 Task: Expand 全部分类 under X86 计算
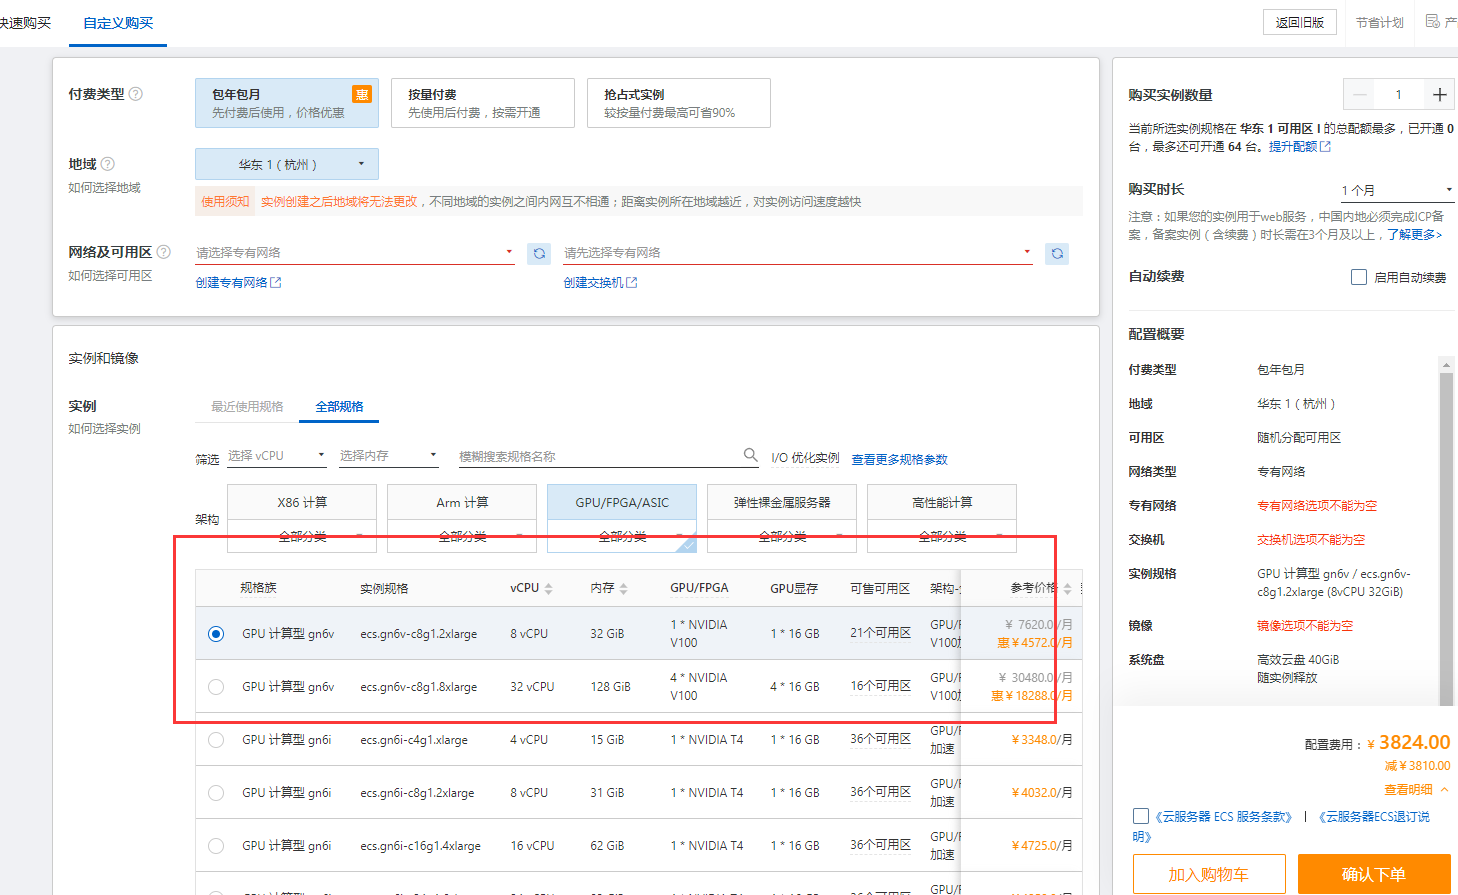tap(302, 536)
